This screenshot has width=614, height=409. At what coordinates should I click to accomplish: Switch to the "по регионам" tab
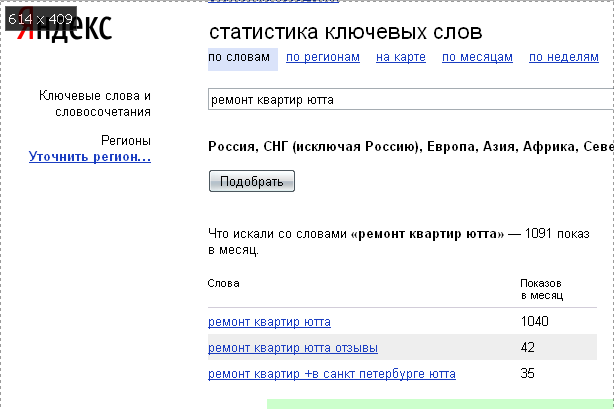click(x=322, y=58)
